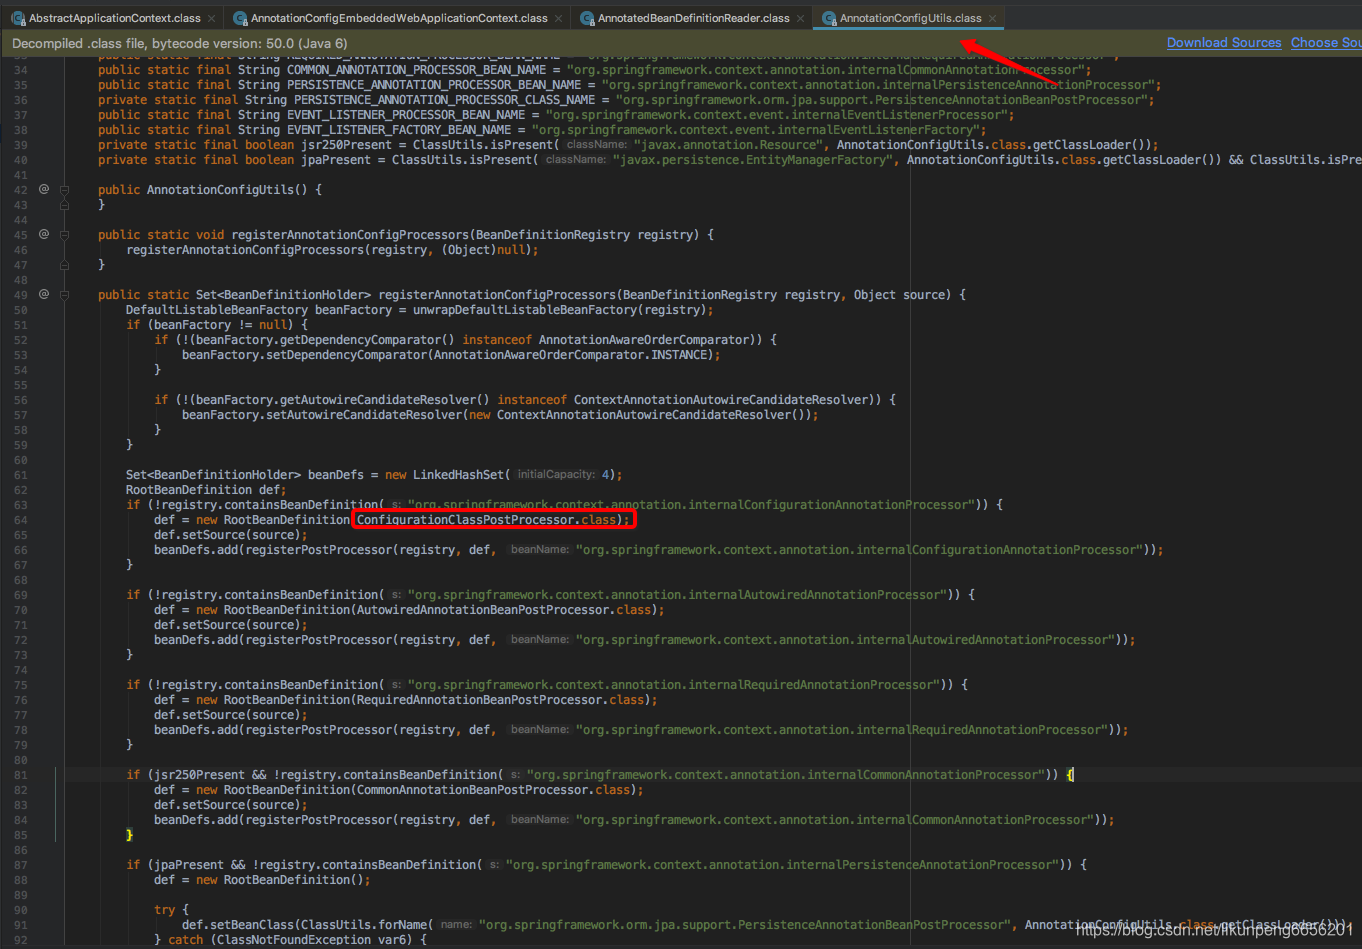
Task: Click line number 64 in the gutter
Action: [21, 520]
